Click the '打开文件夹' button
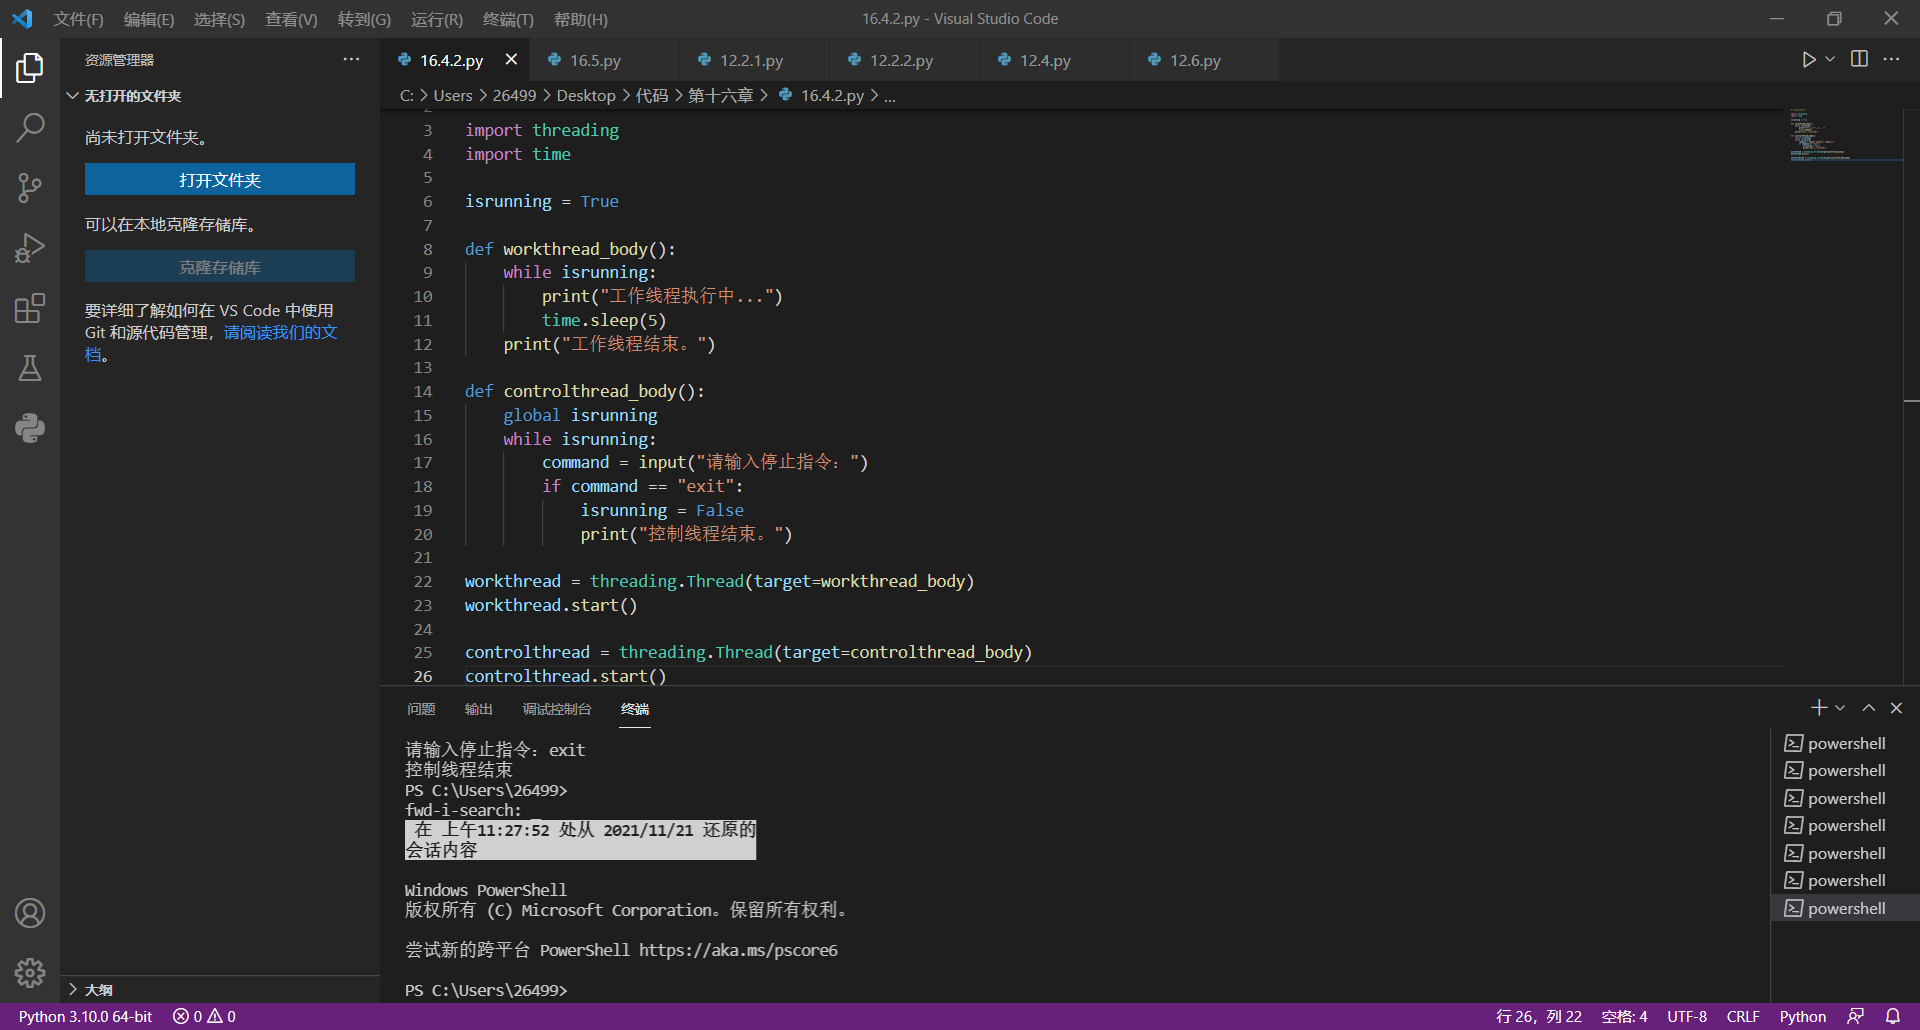 (220, 180)
